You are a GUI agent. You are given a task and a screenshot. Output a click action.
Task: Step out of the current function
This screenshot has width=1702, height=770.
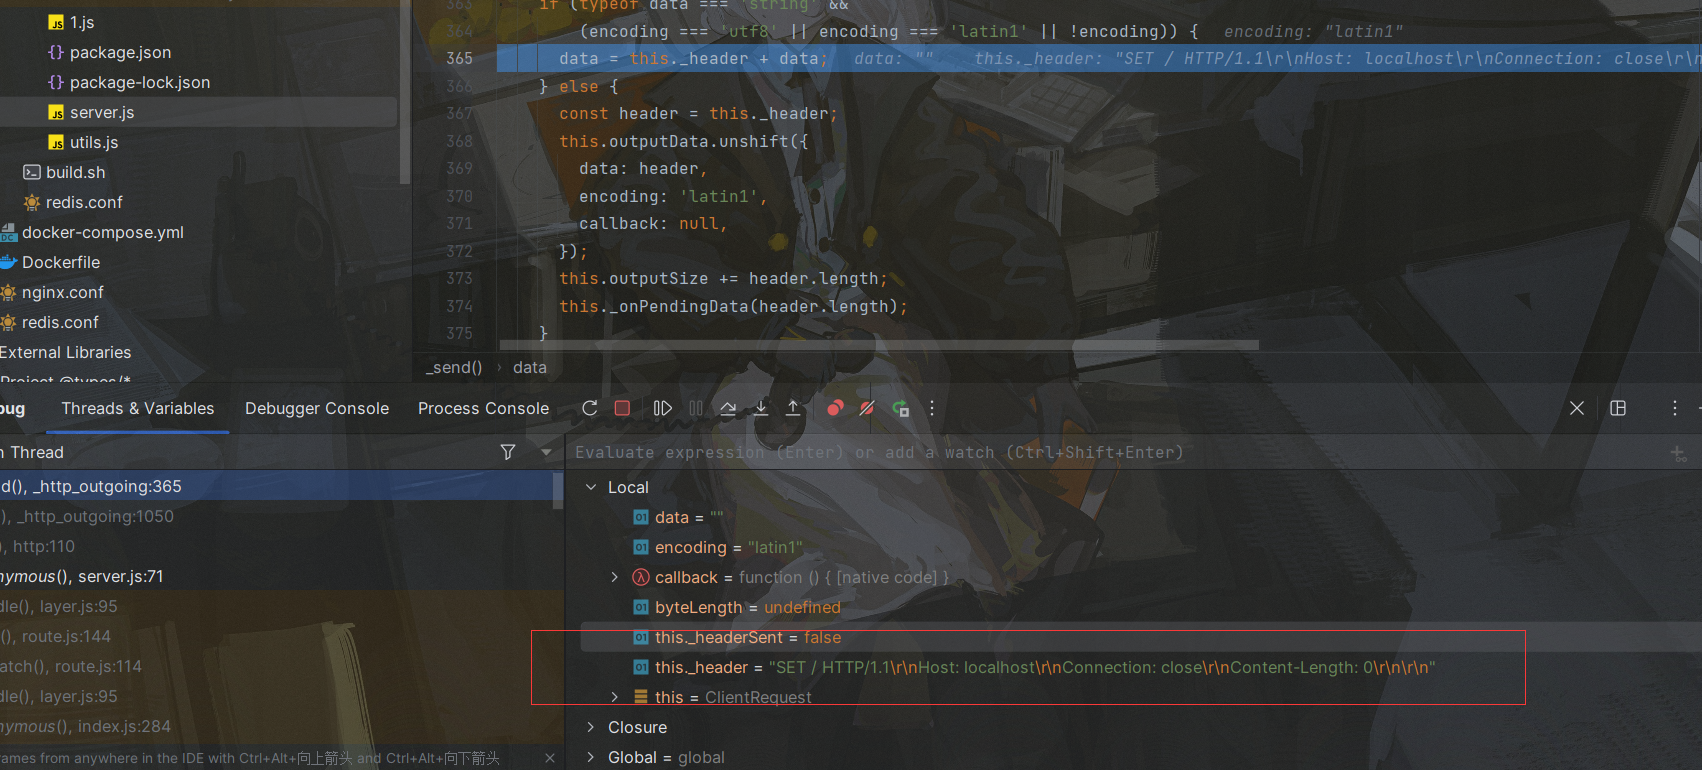[793, 408]
